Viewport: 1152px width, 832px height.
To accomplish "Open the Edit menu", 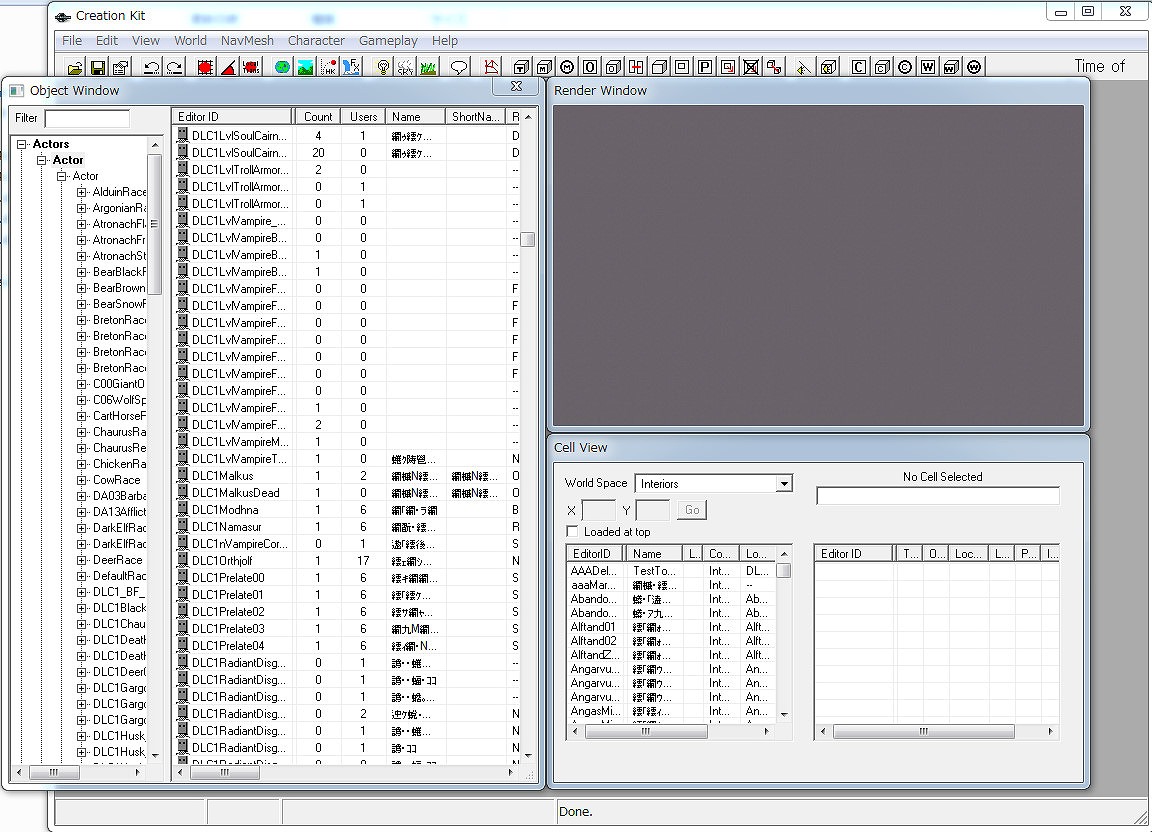I will coord(107,40).
